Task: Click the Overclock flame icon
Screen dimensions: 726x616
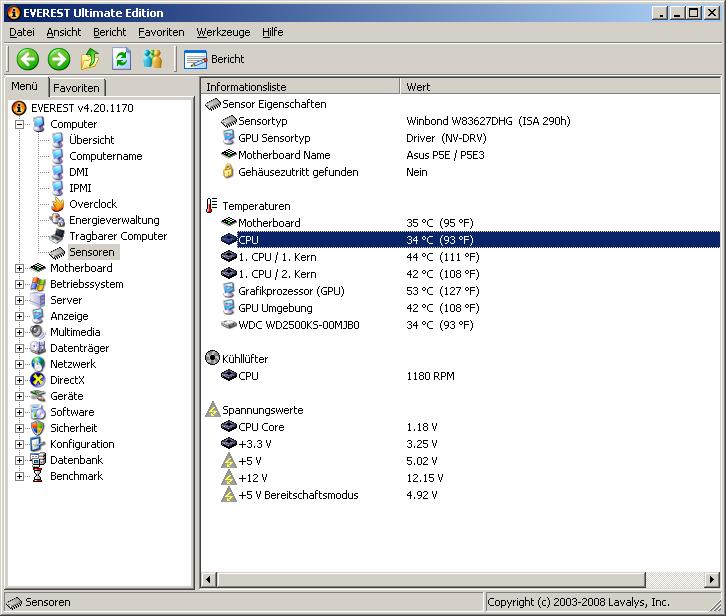Action: (57, 204)
